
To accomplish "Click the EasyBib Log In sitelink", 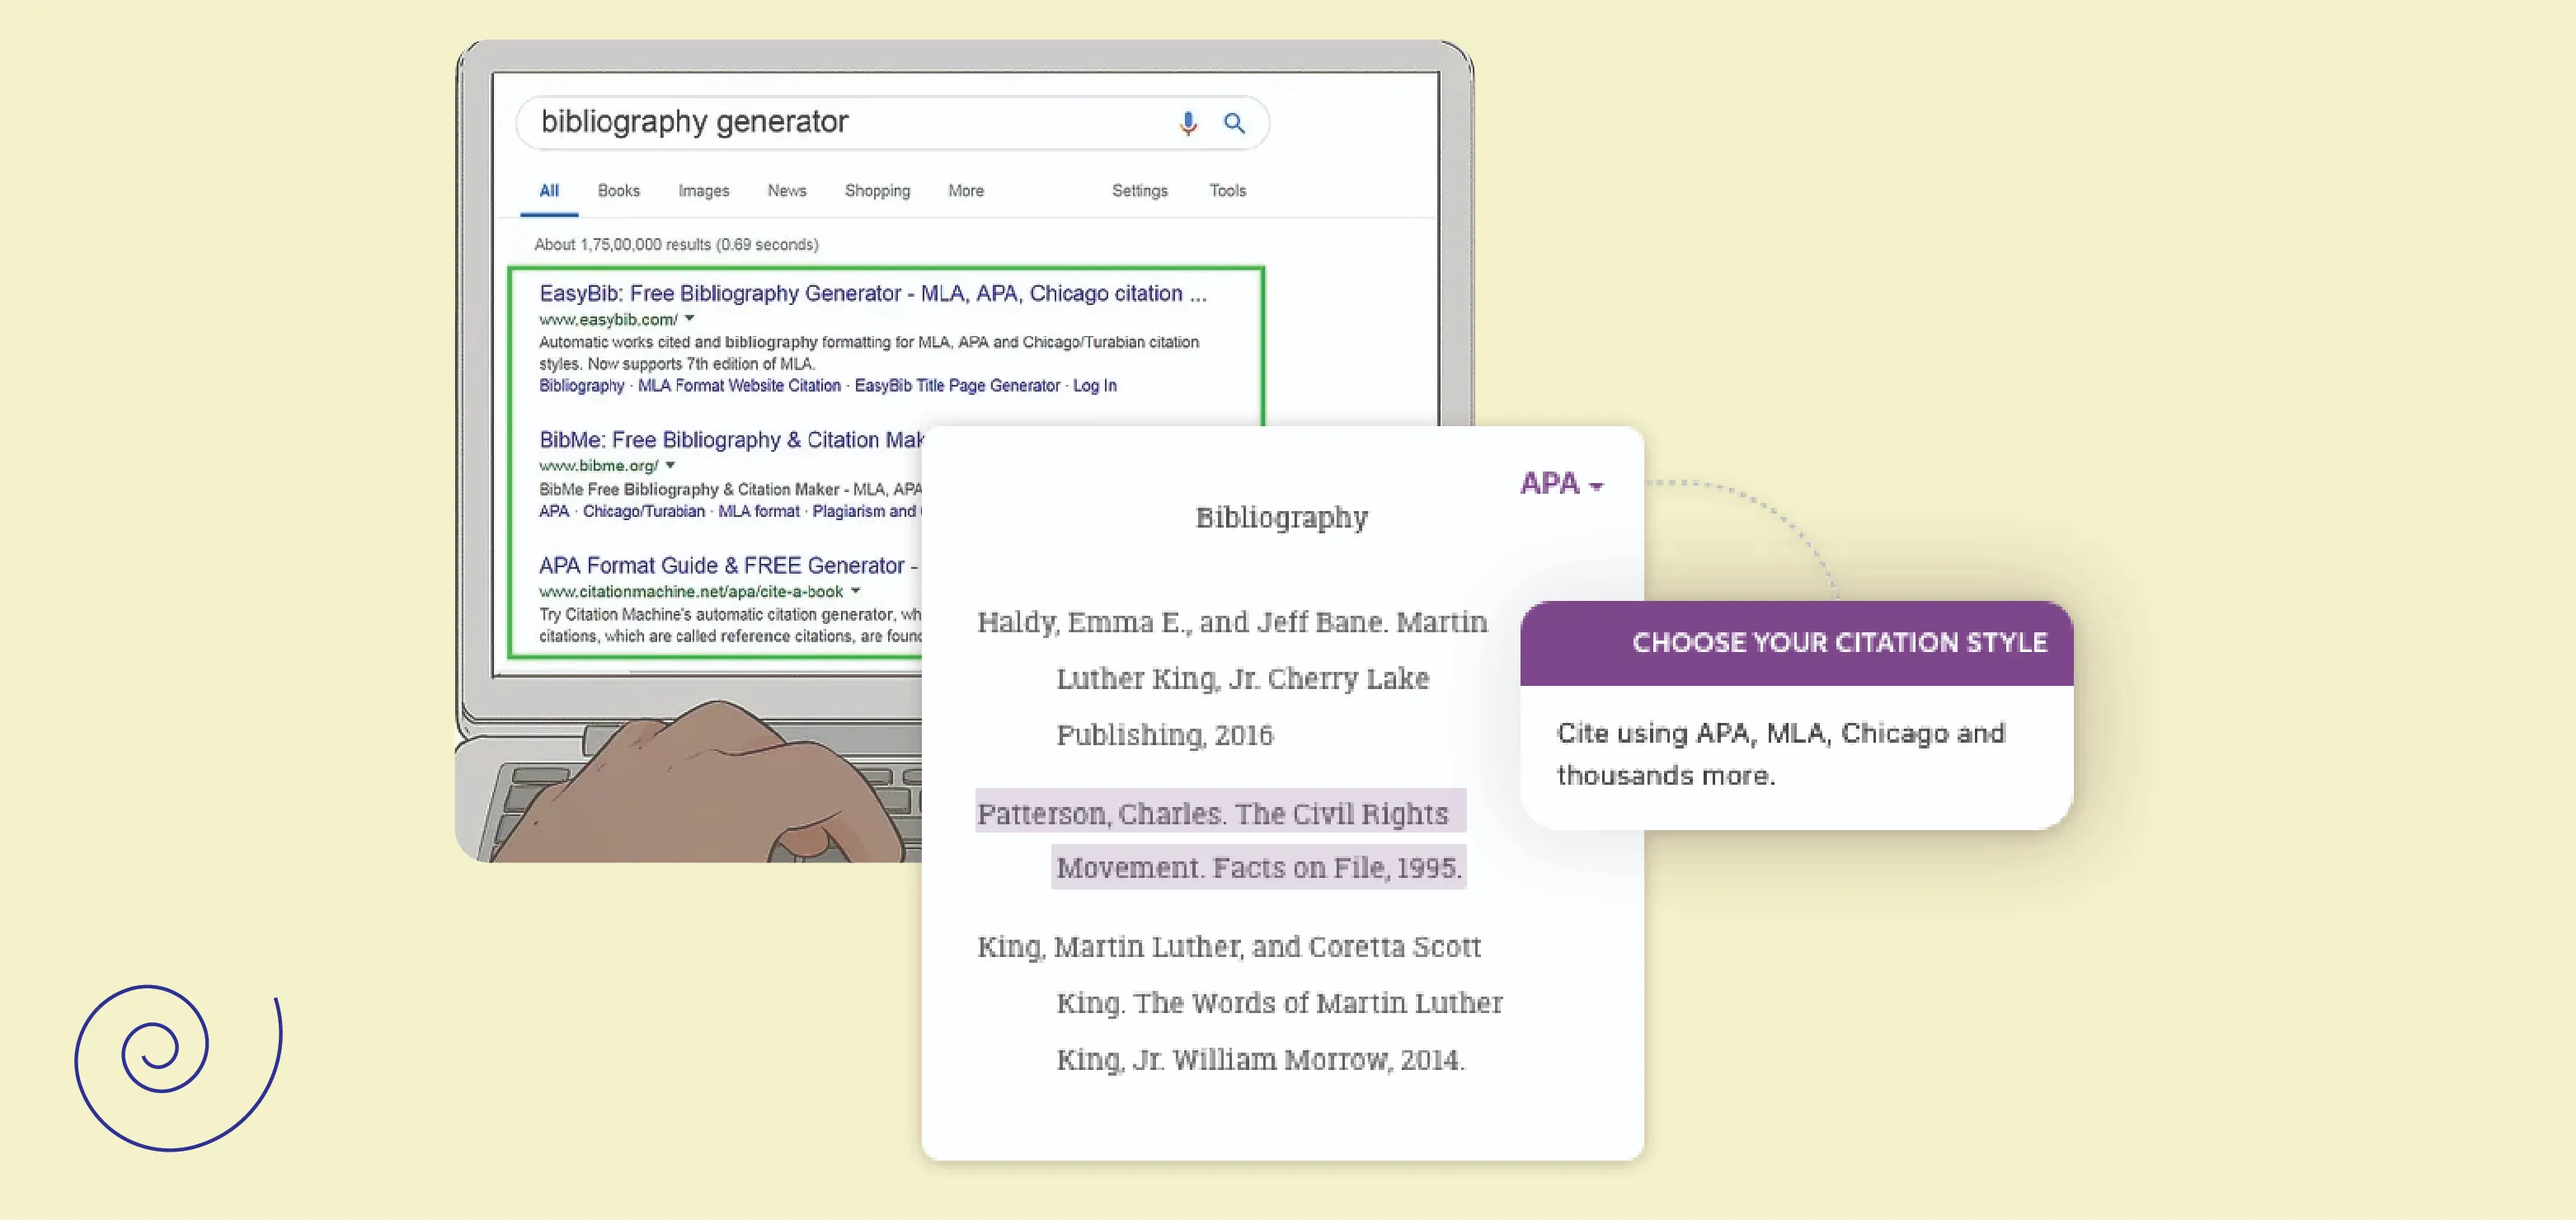I will point(1094,386).
